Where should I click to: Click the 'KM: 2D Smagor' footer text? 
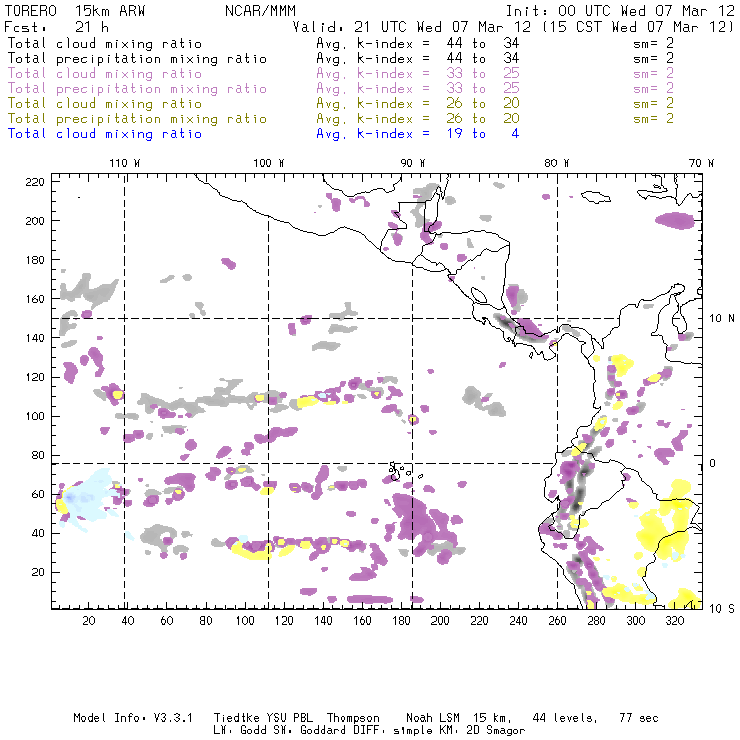pyautogui.click(x=481, y=731)
